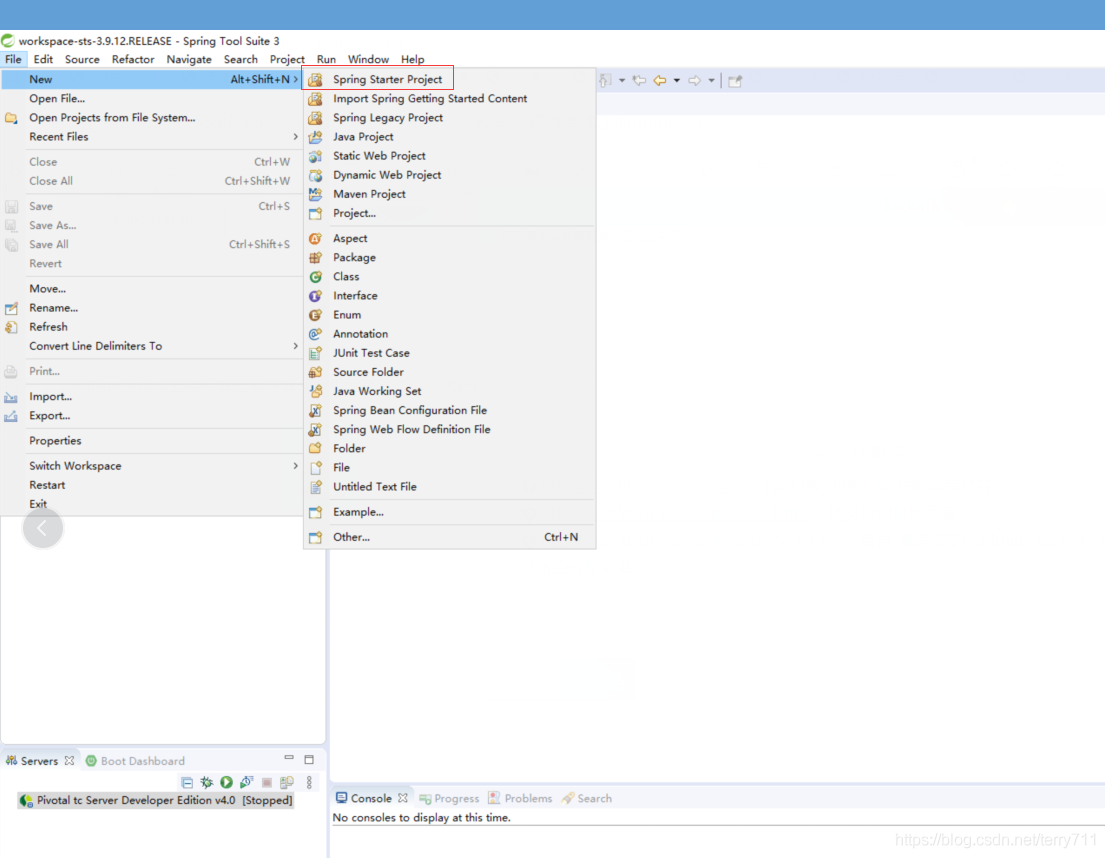1105x858 pixels.
Task: Open the Navigate menu
Action: coord(189,59)
